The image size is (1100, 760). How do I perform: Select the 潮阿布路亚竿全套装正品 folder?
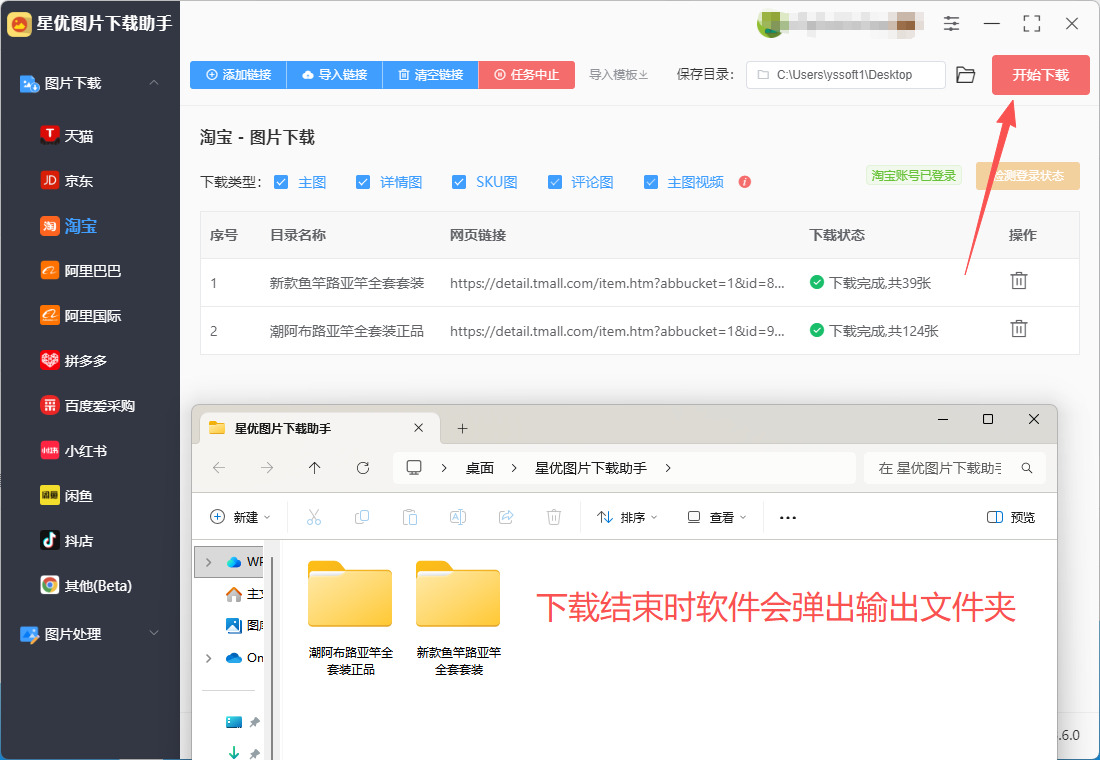coord(350,618)
